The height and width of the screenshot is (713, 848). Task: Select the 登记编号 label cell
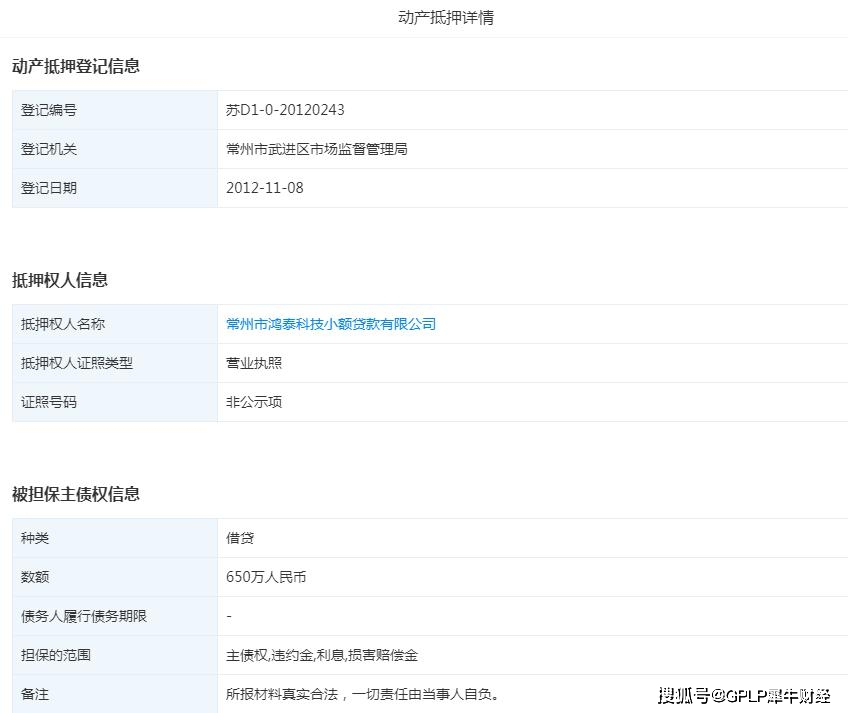tap(115, 110)
